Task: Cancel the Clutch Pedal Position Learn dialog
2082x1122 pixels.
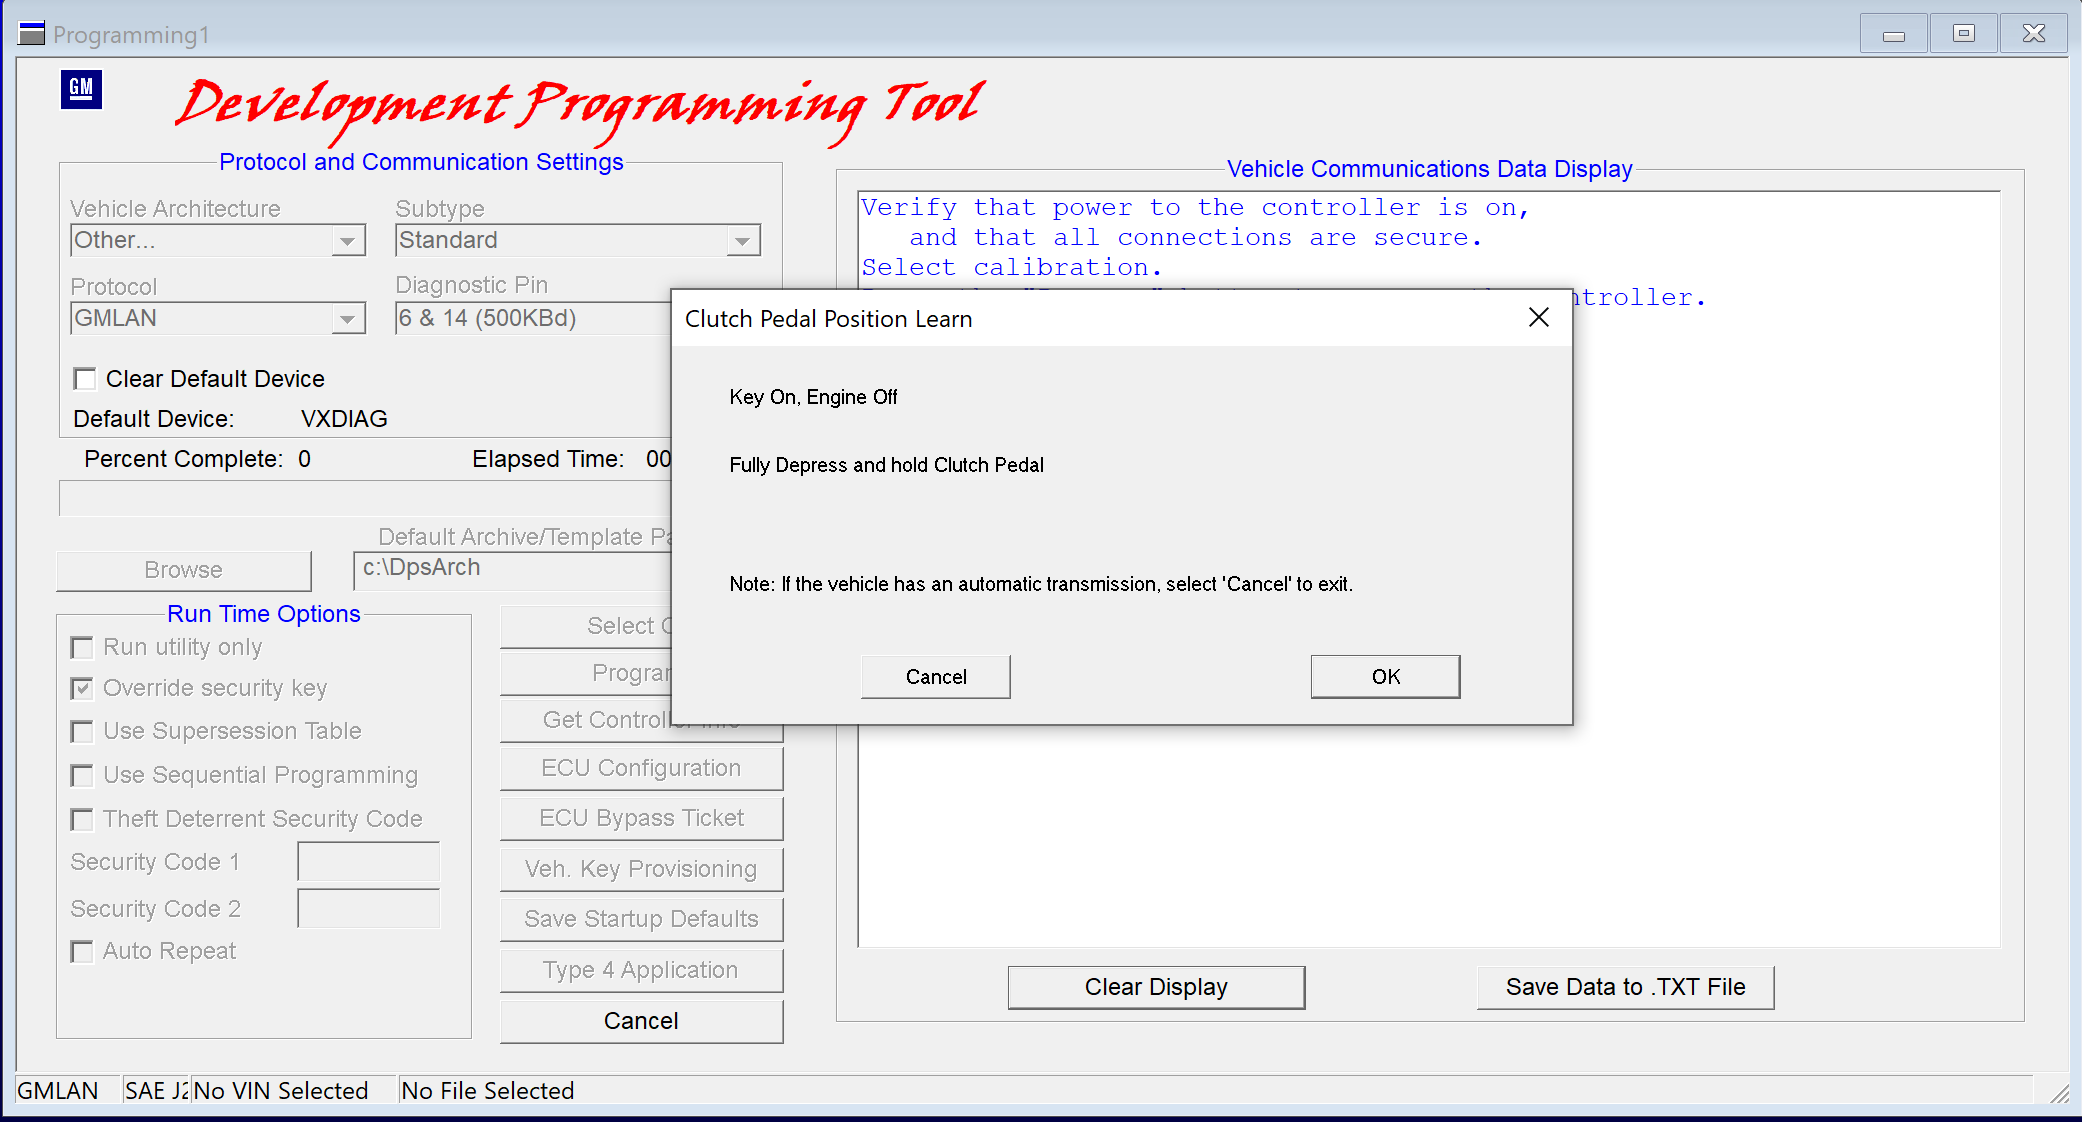Action: [936, 677]
